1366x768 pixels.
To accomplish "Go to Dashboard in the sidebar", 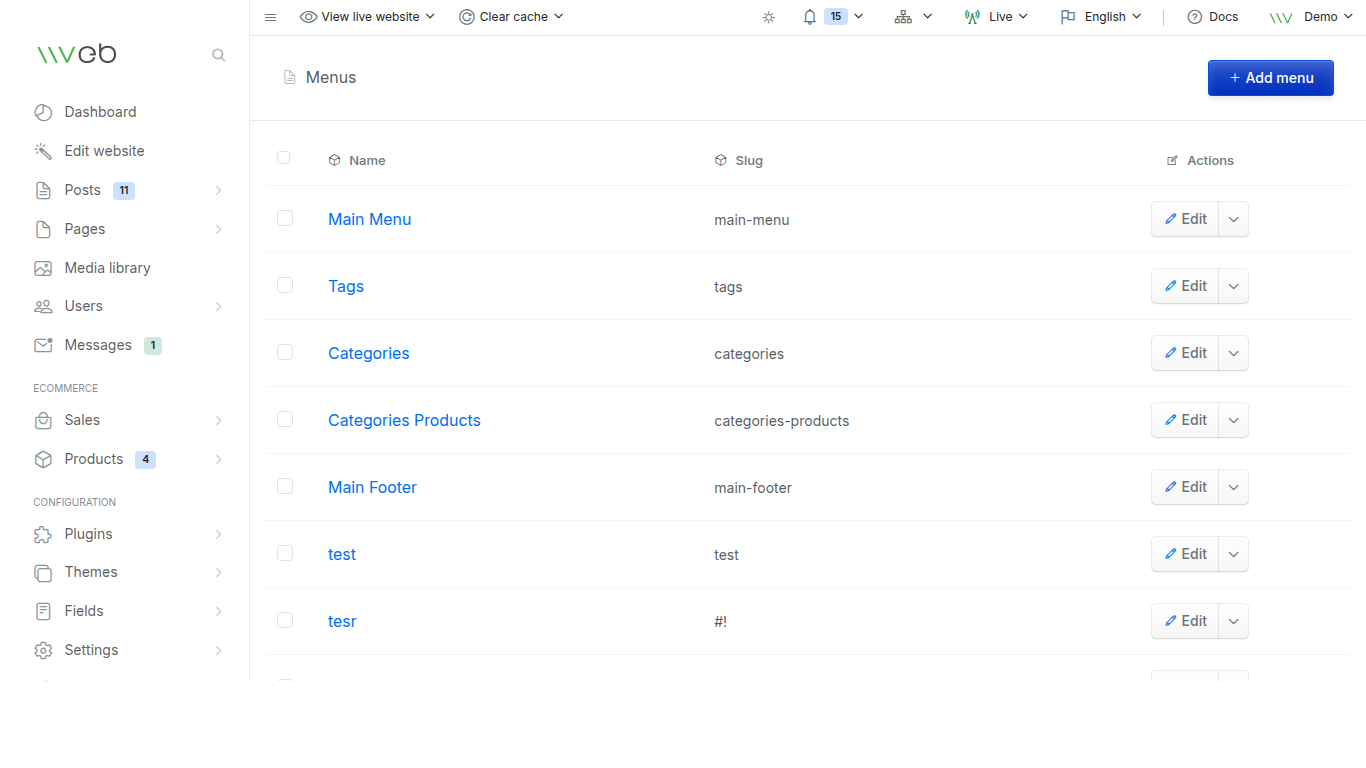I will (100, 112).
